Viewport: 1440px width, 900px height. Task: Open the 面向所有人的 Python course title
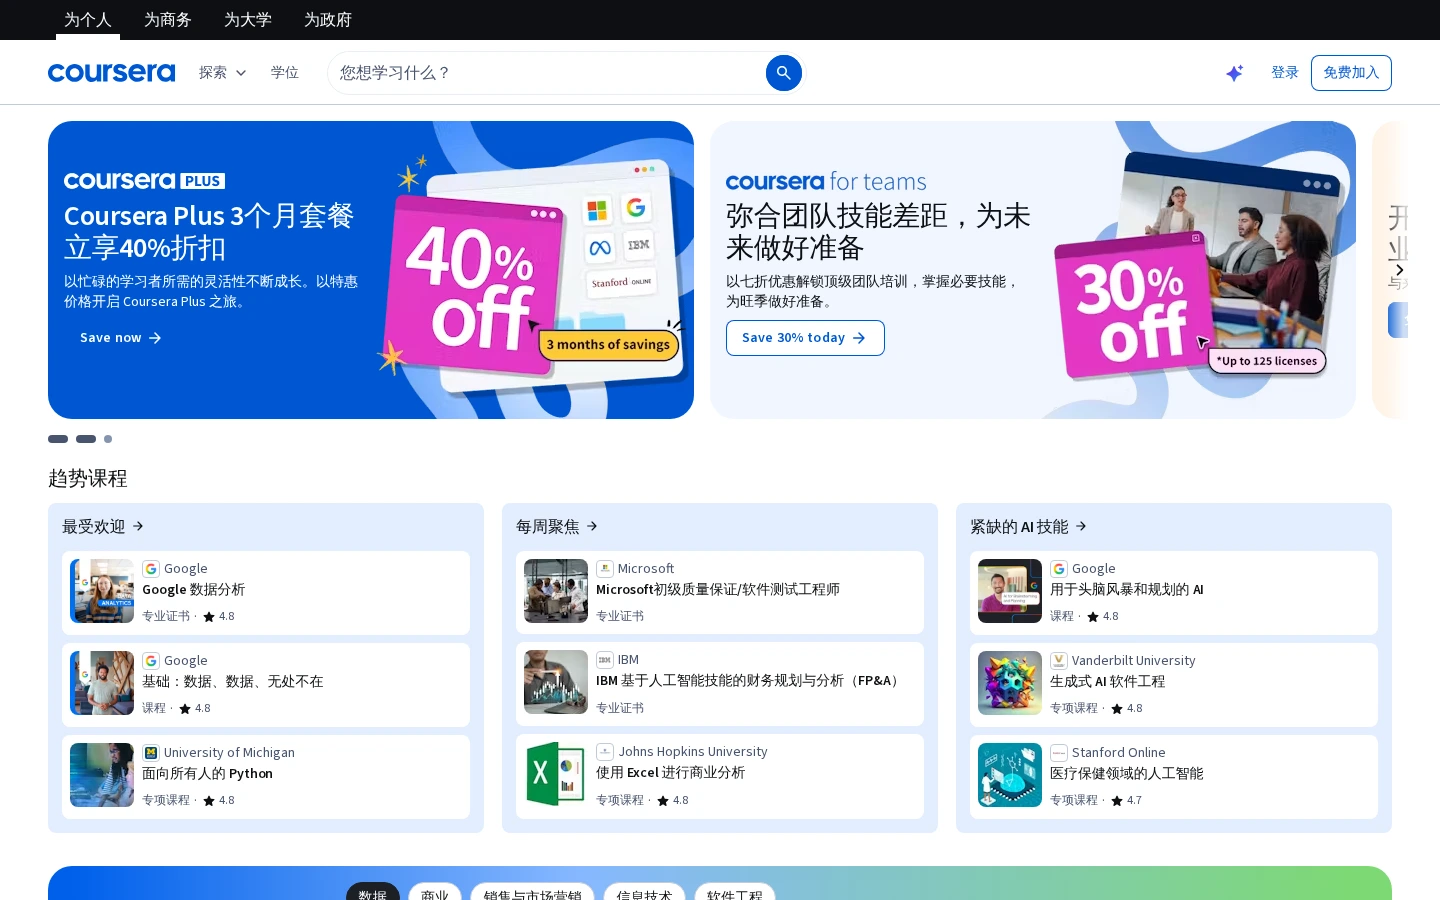pyautogui.click(x=207, y=774)
